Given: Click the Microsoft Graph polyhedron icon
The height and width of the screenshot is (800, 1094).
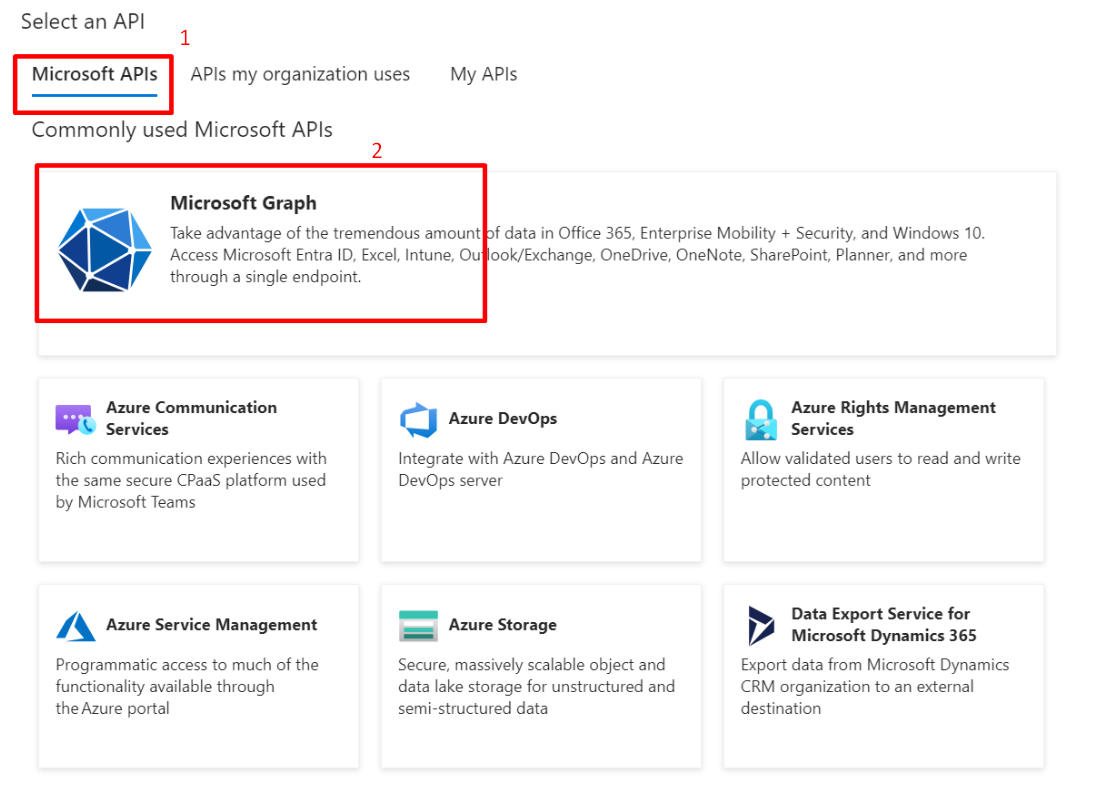Looking at the screenshot, I should [105, 250].
